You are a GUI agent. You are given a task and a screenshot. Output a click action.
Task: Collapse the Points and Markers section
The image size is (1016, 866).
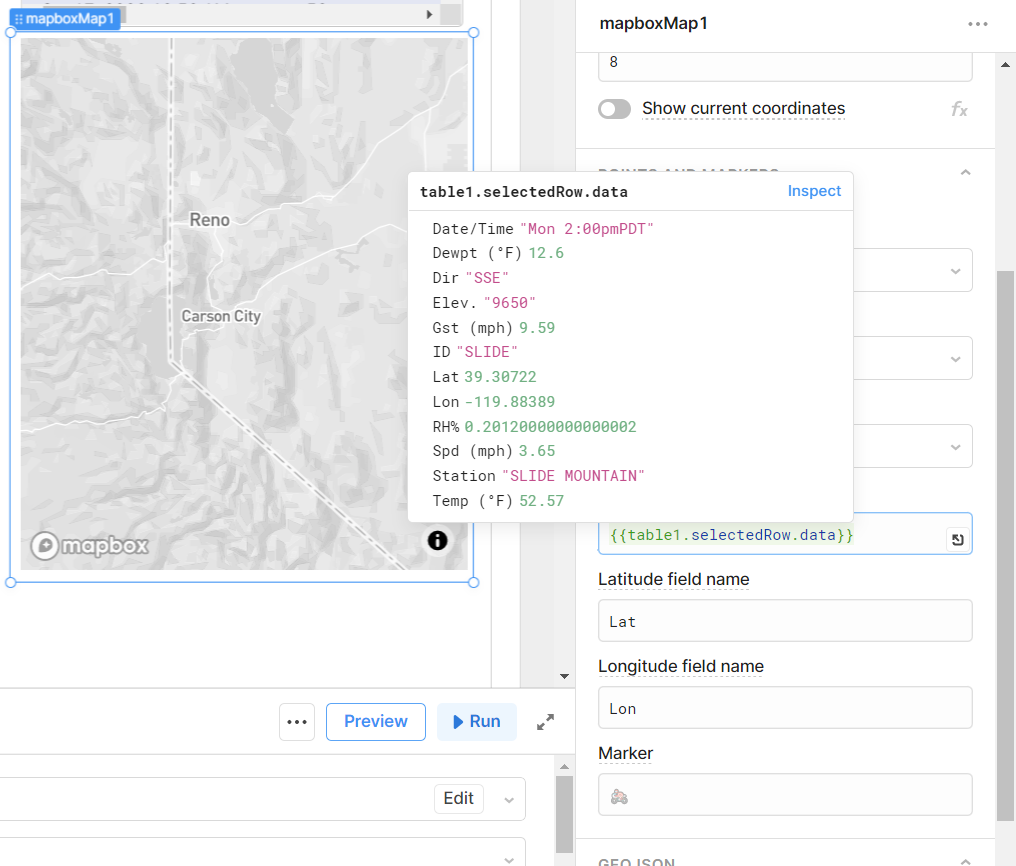(x=965, y=172)
